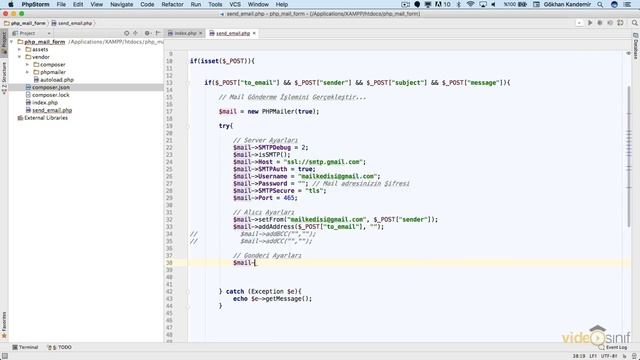Open the Navigate menu
This screenshot has width=640, height=360.
coord(122,4)
